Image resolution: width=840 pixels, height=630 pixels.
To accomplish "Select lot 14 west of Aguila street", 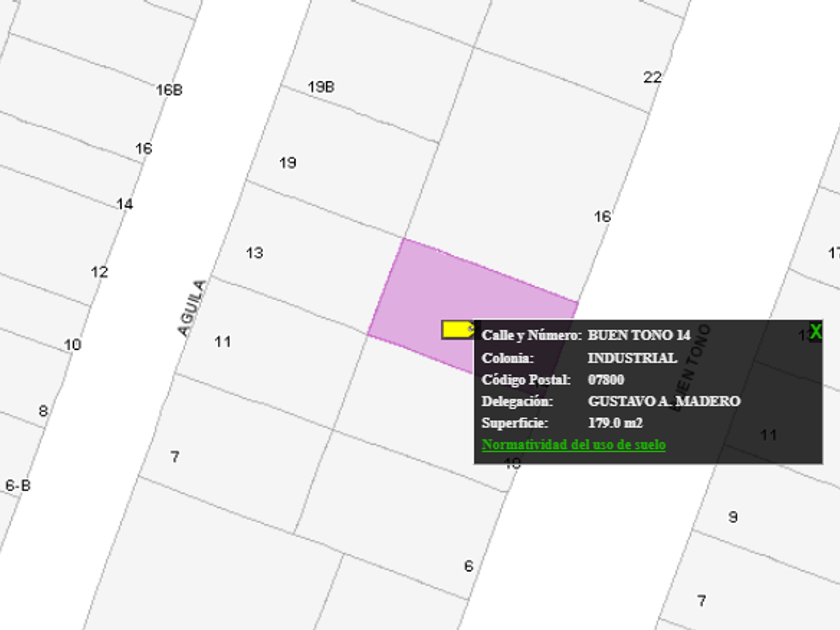I will 124,204.
